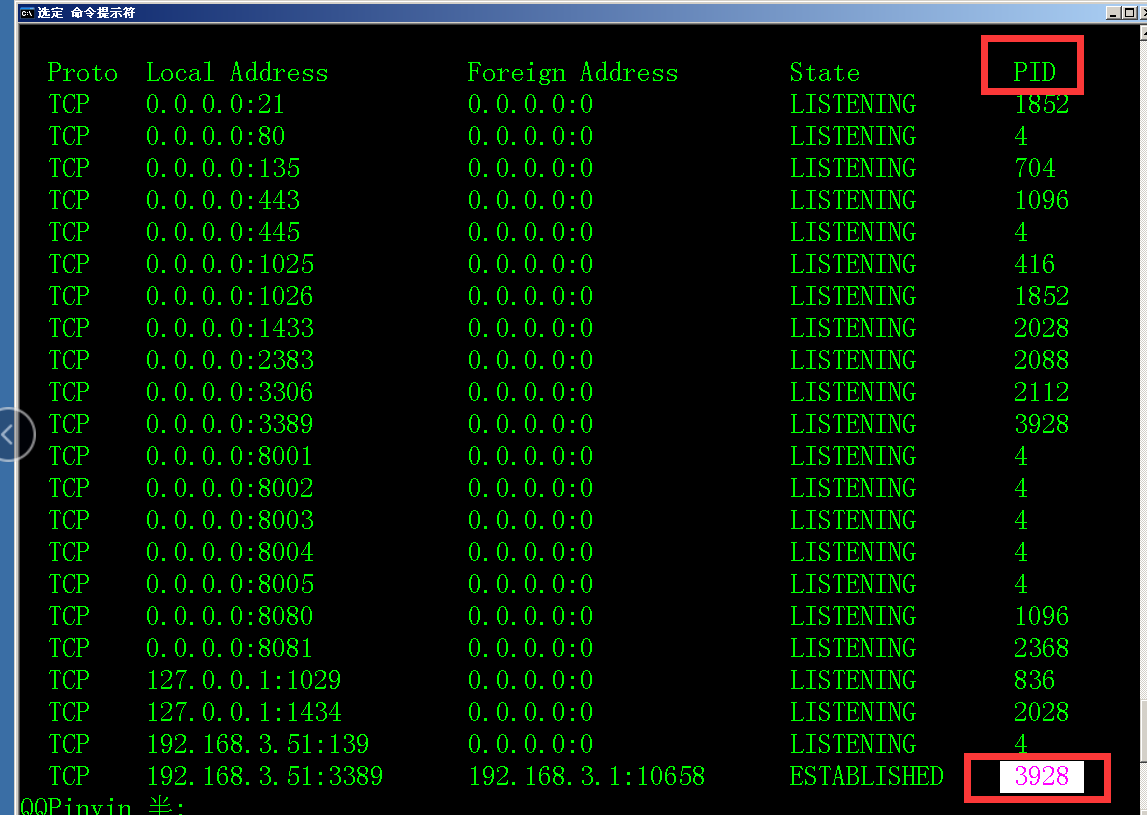Click local address 0.0.0.0:8005

[x=230, y=585]
